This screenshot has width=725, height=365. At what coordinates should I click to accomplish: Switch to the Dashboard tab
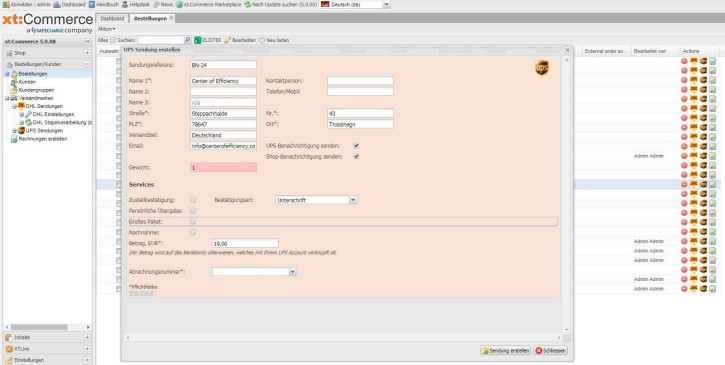pos(112,19)
